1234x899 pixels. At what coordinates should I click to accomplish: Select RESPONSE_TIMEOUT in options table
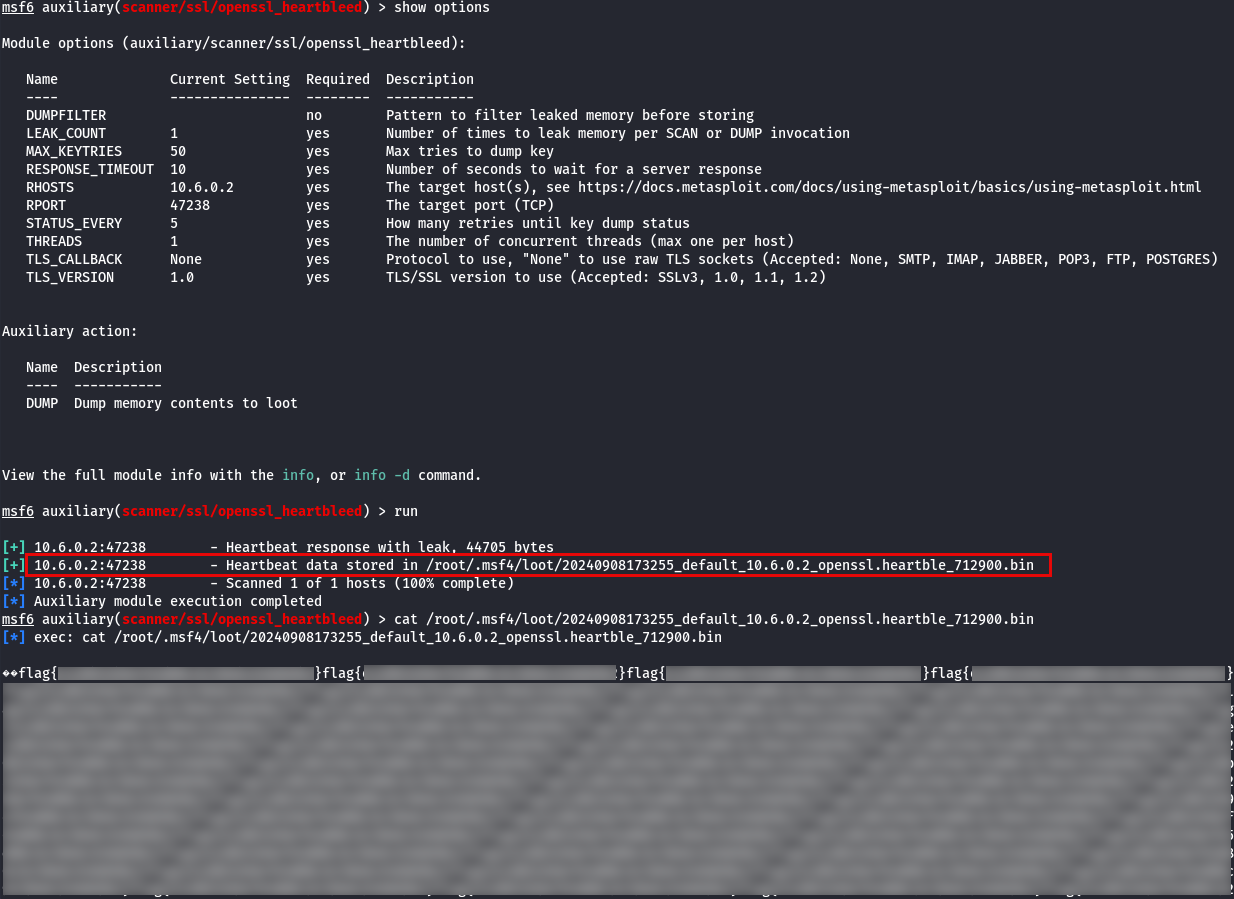click(90, 169)
